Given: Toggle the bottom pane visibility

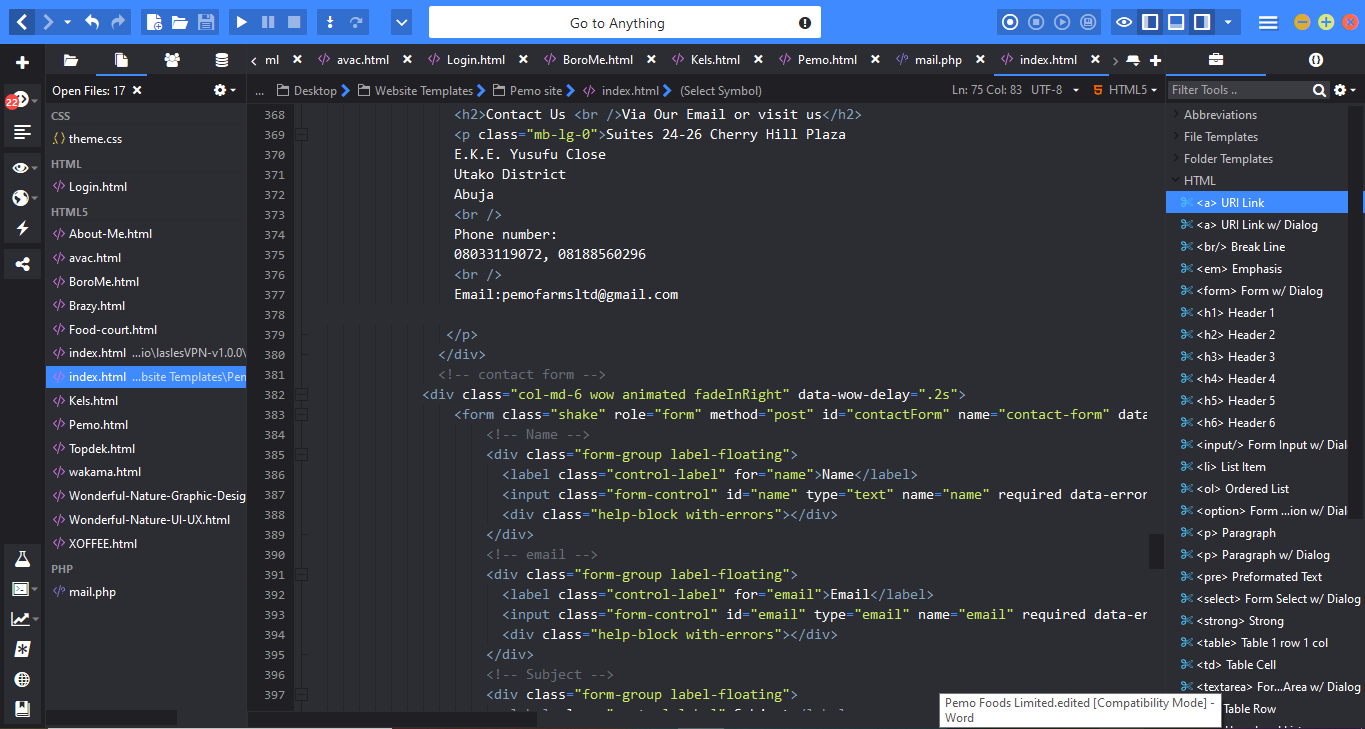Looking at the screenshot, I should (x=1177, y=22).
